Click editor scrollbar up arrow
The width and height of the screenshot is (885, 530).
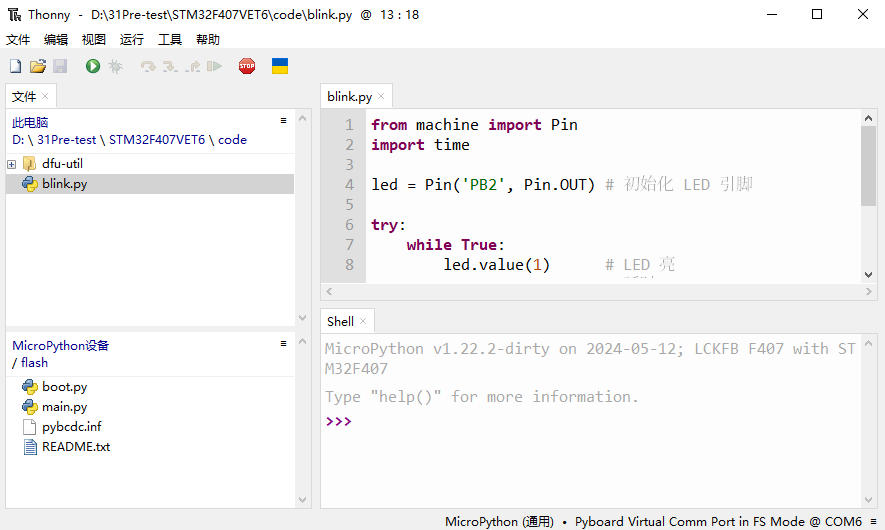click(x=868, y=118)
